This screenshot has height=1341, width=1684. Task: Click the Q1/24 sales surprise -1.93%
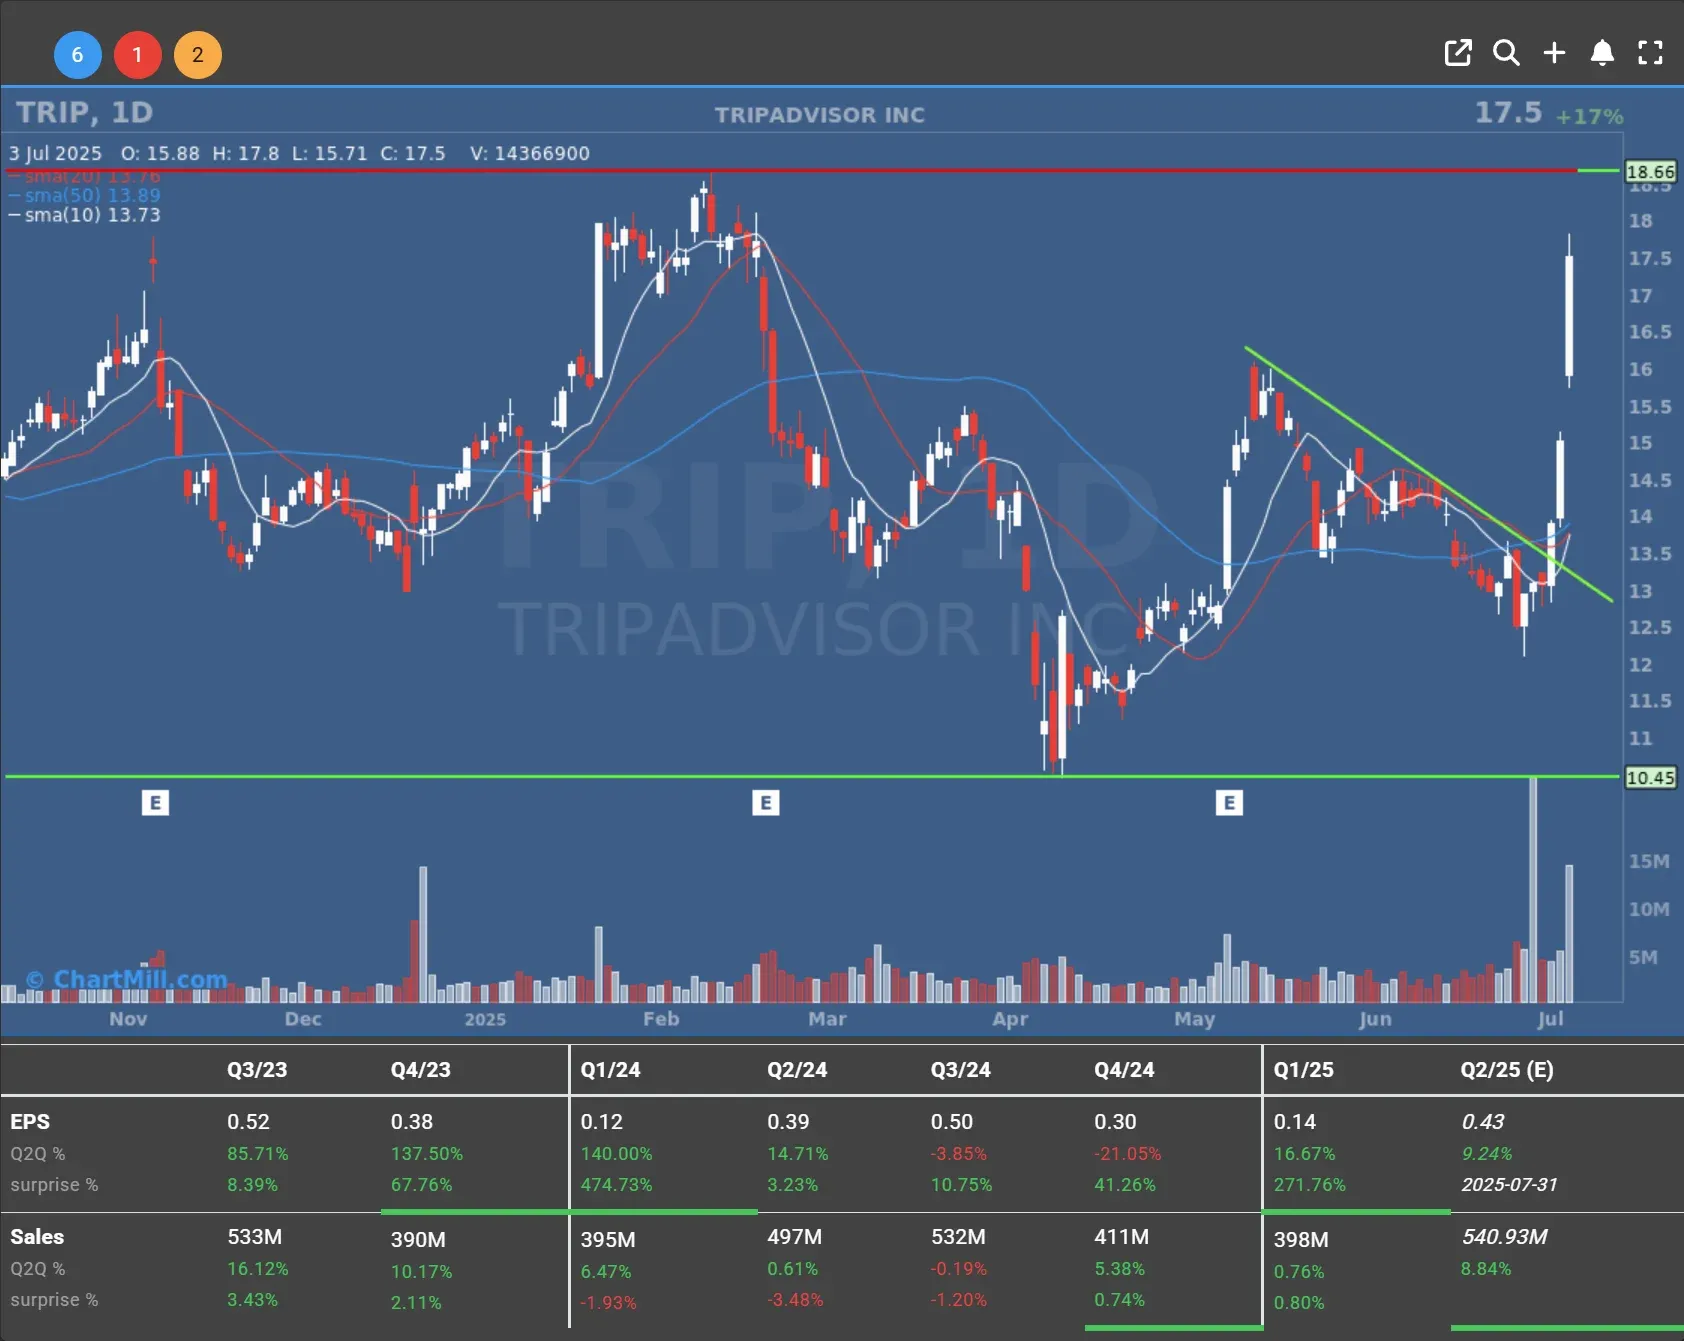608,1302
